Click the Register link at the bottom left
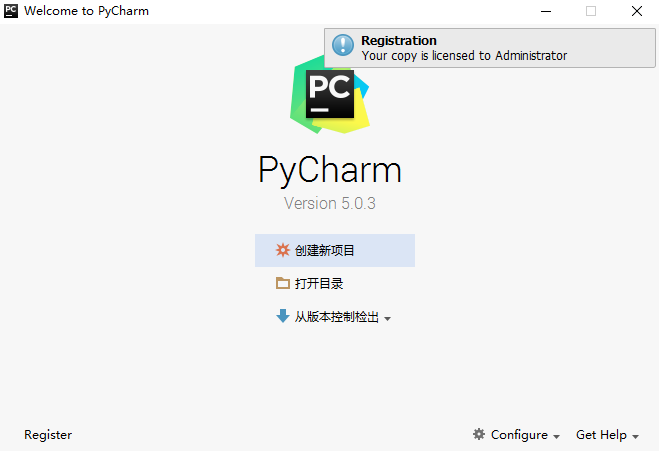This screenshot has width=659, height=451. (48, 435)
